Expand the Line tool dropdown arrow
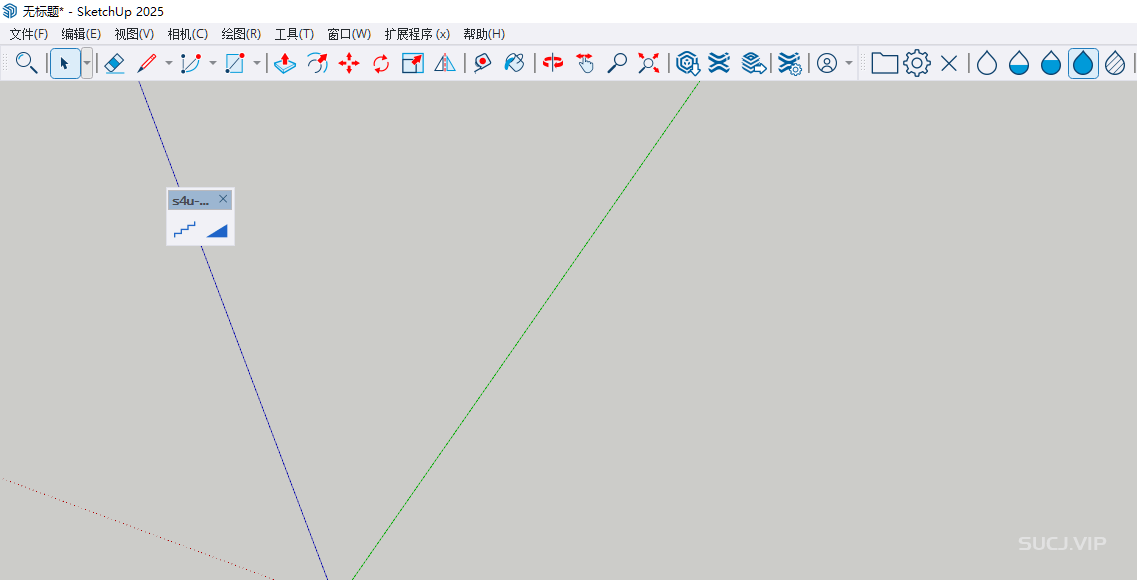 [x=169, y=63]
